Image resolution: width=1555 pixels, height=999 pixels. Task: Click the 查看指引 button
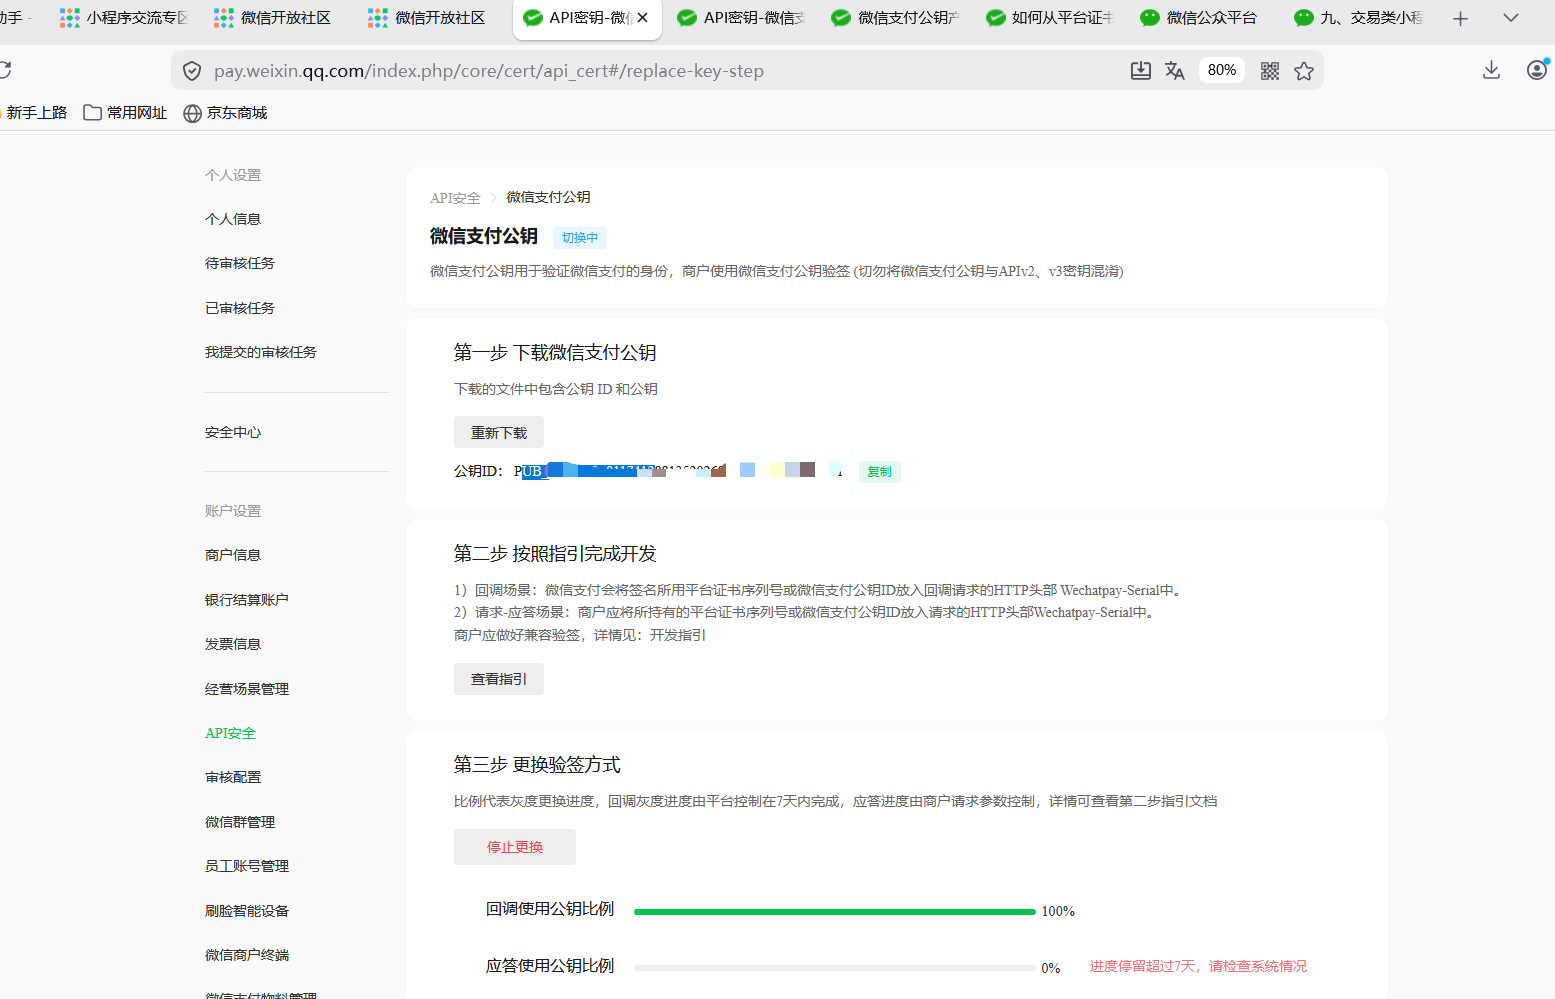click(x=499, y=679)
